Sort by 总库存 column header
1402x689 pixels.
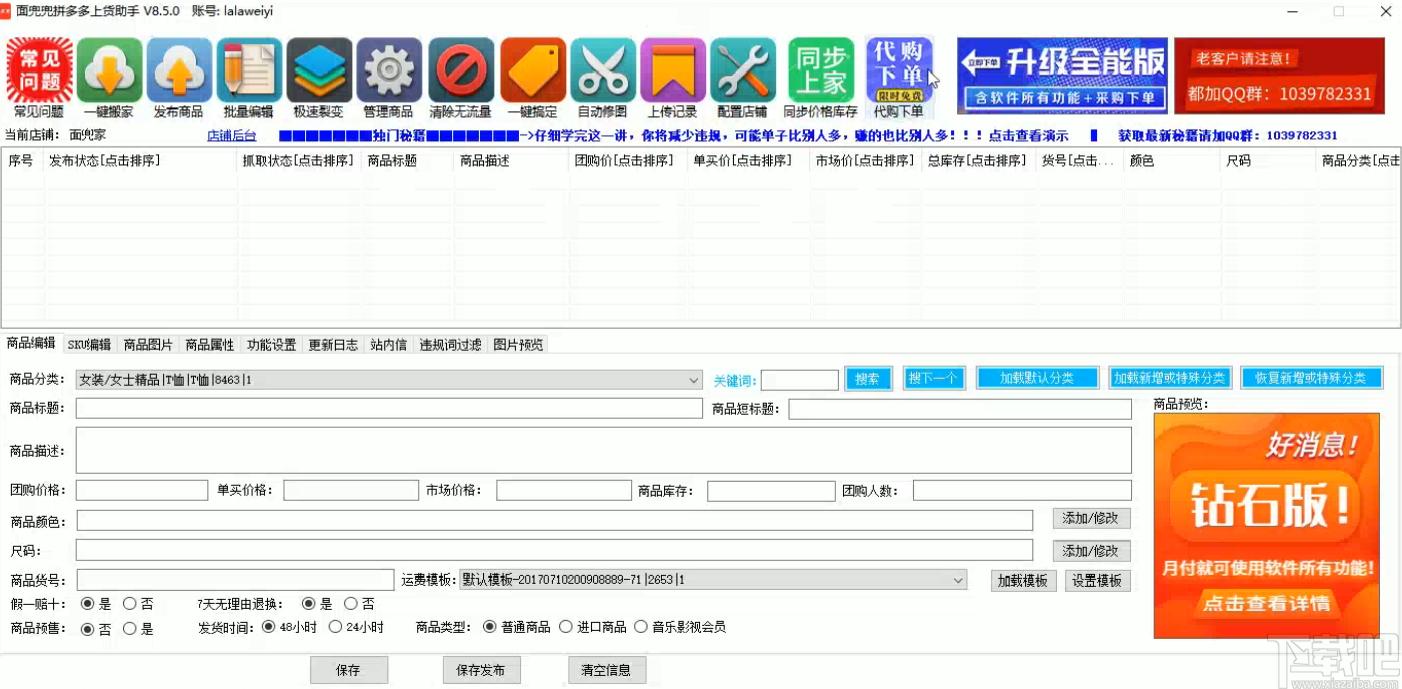pyautogui.click(x=977, y=160)
